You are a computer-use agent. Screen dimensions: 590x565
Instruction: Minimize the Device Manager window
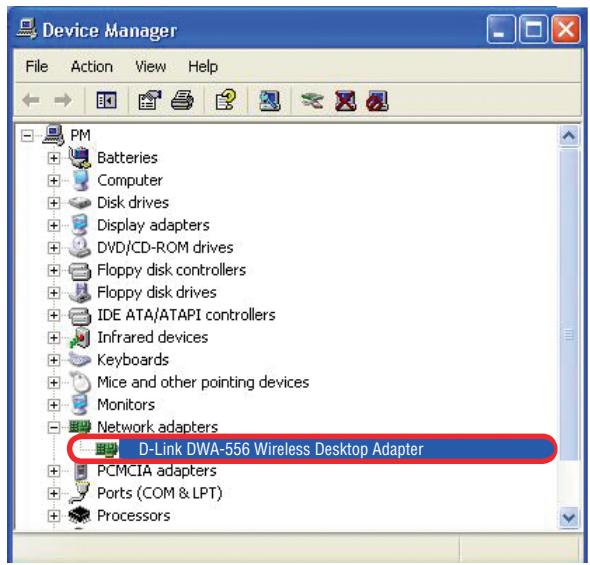coord(500,29)
